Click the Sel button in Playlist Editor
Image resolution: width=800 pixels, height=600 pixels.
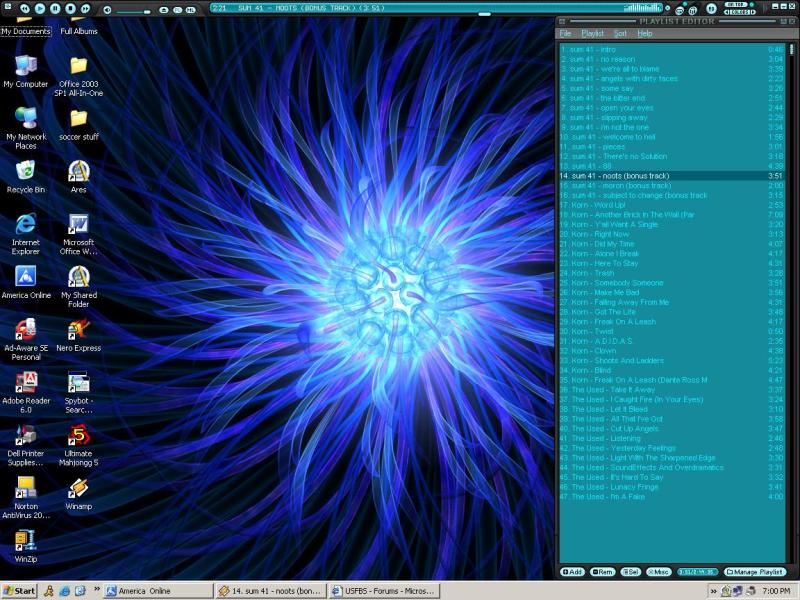coord(631,572)
